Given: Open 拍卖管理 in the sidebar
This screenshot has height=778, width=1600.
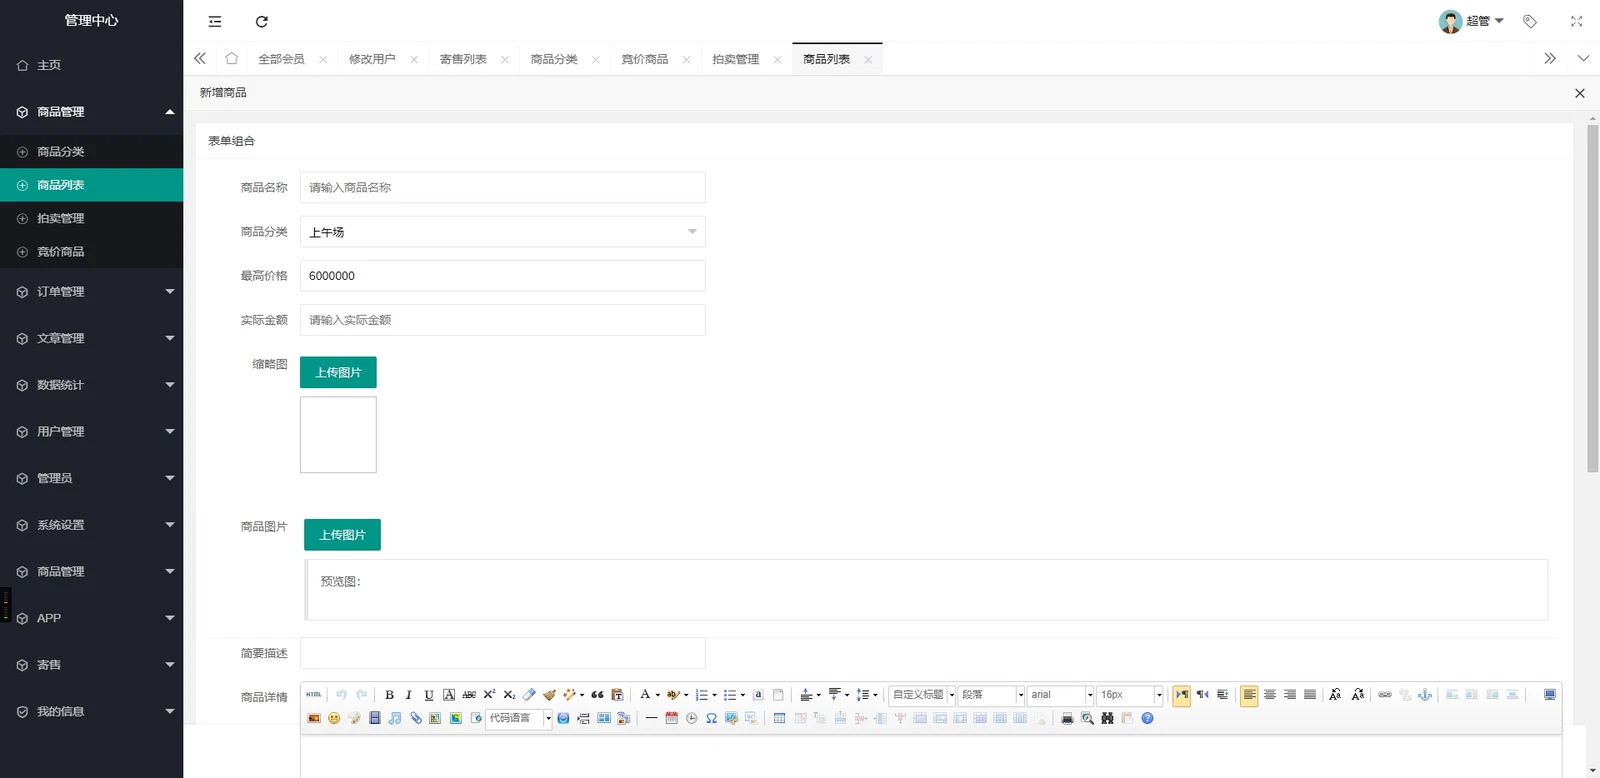Looking at the screenshot, I should [92, 218].
